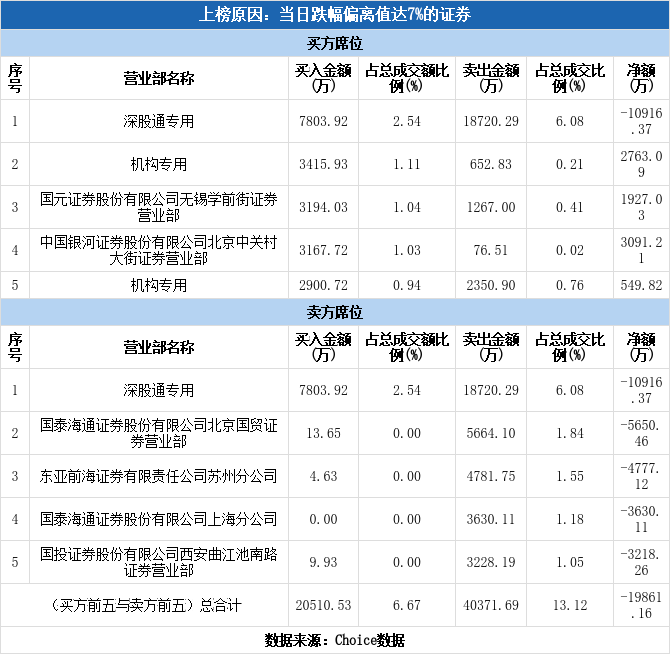Select total ratio 6.67
This screenshot has width=670, height=654.
tap(406, 605)
